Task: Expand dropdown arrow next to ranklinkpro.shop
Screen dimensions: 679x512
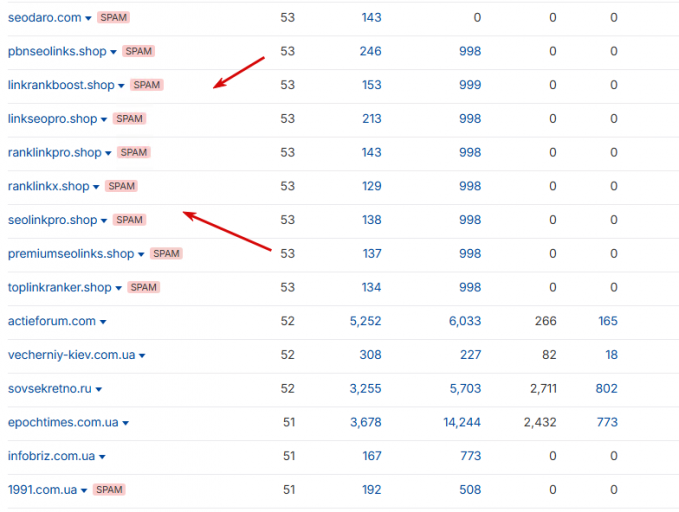Action: pyautogui.click(x=108, y=153)
